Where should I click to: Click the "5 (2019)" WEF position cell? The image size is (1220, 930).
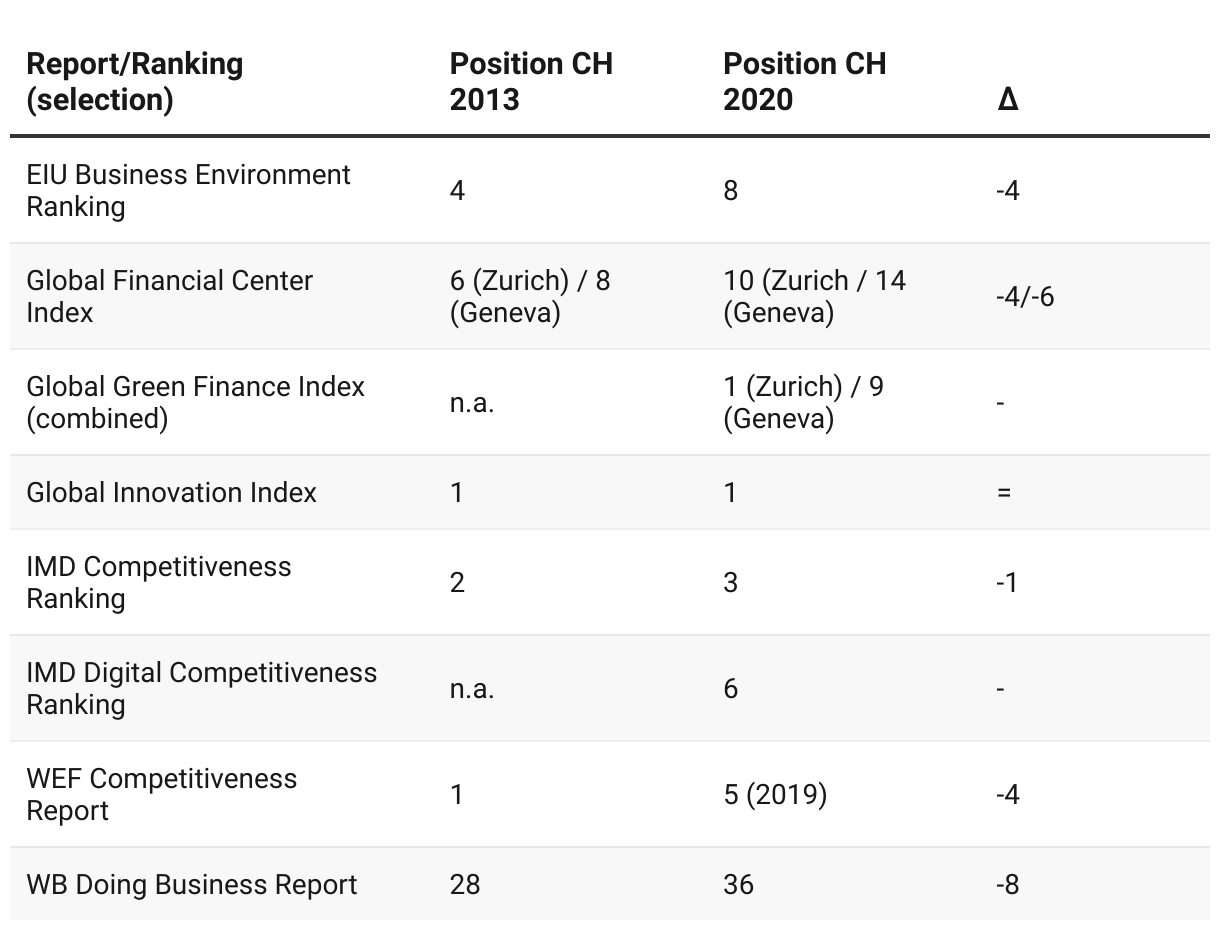tap(775, 794)
